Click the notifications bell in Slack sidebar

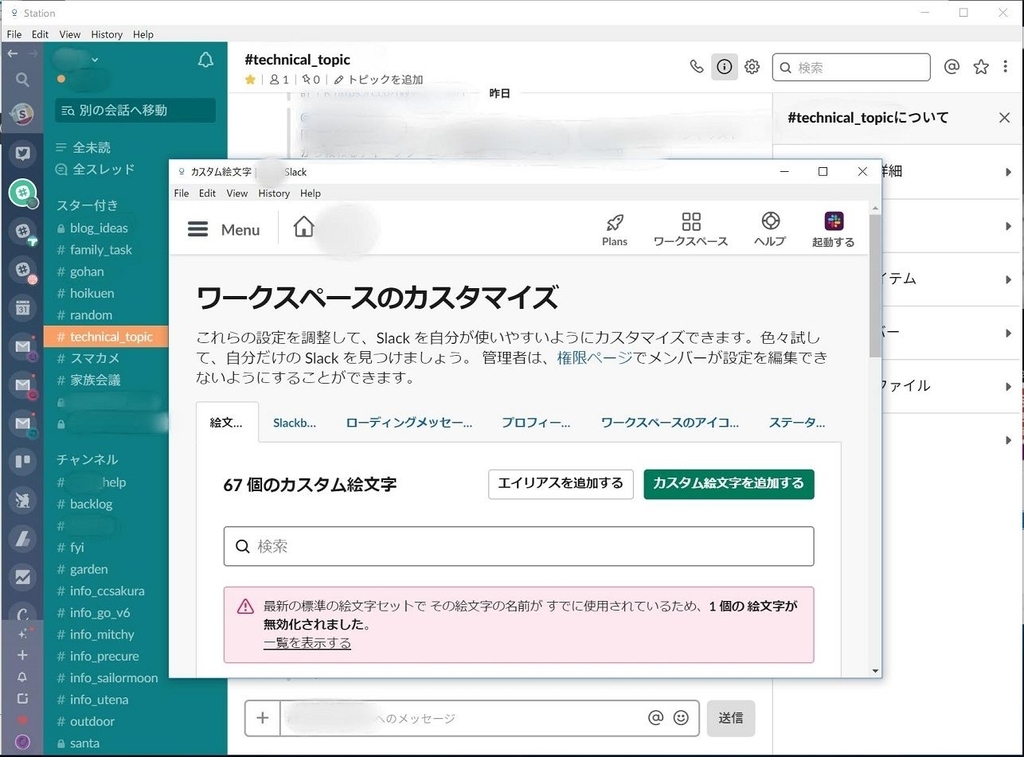(x=206, y=61)
